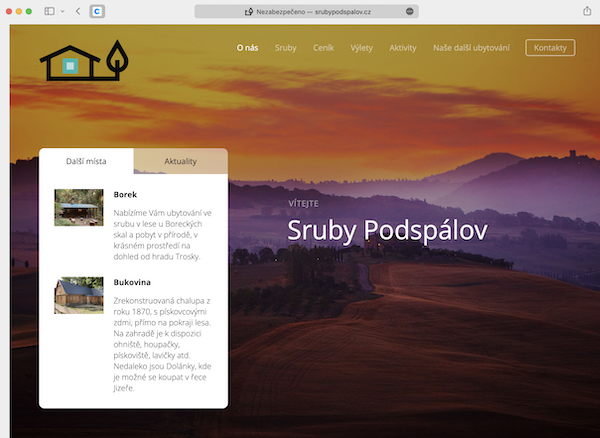
Task: Open Naše další ubytování menu item
Action: coord(471,48)
